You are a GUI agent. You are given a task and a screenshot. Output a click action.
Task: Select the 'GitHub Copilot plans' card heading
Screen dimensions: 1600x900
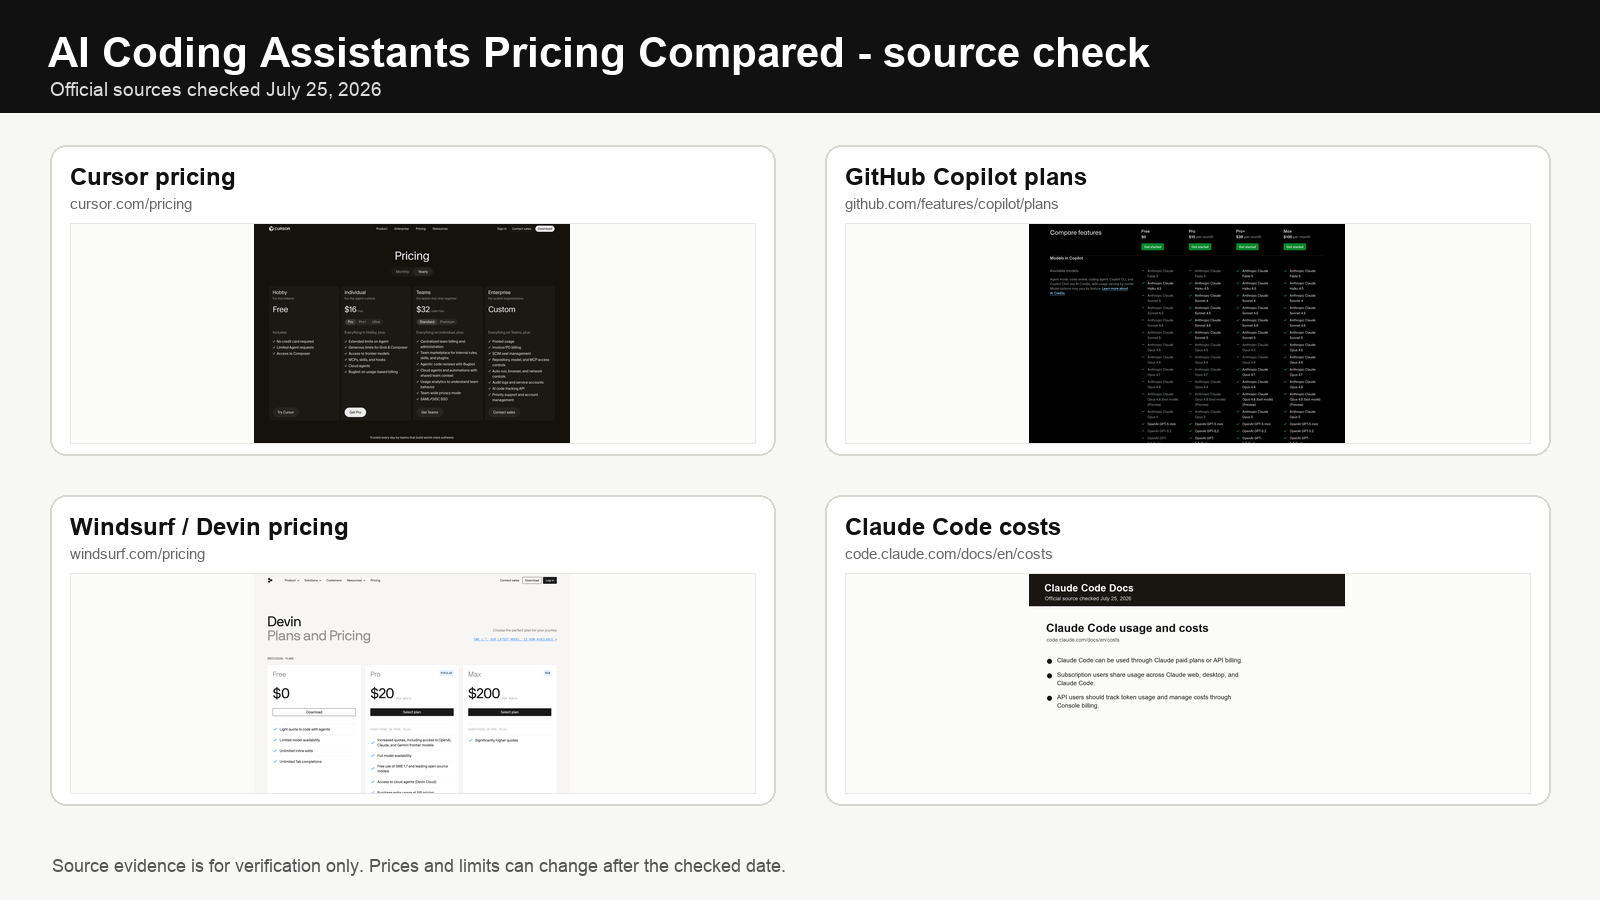966,177
